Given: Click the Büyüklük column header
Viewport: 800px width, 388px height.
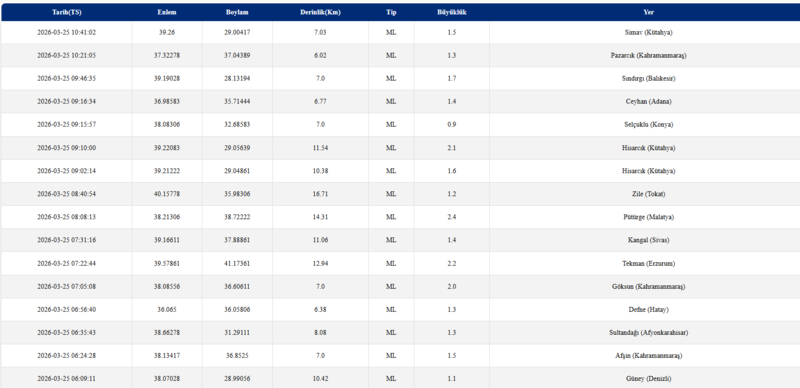Looking at the screenshot, I should pyautogui.click(x=452, y=13).
